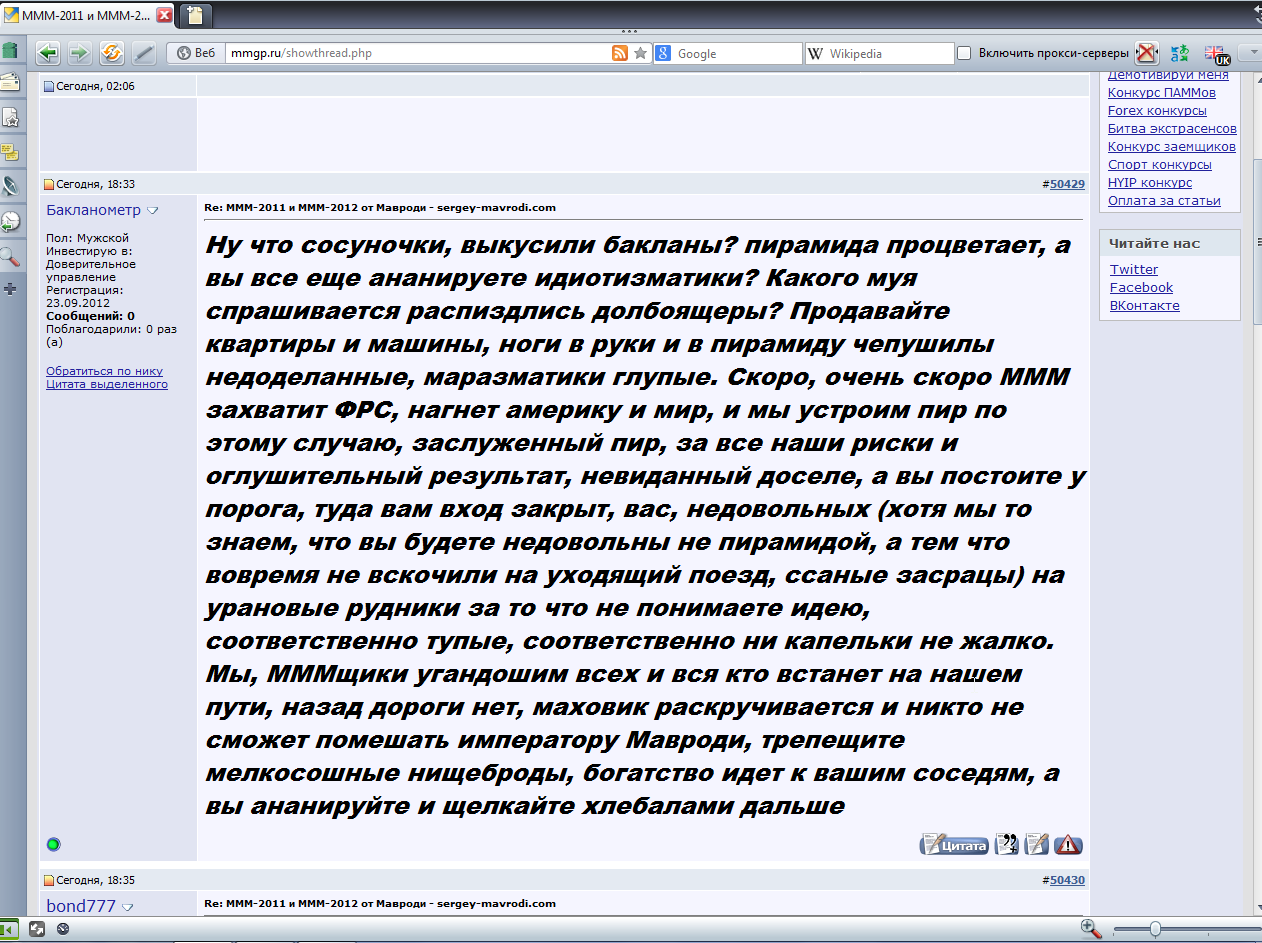Open the ВКонтакте link
Screen dimensions: 1262x943
coord(1145,305)
